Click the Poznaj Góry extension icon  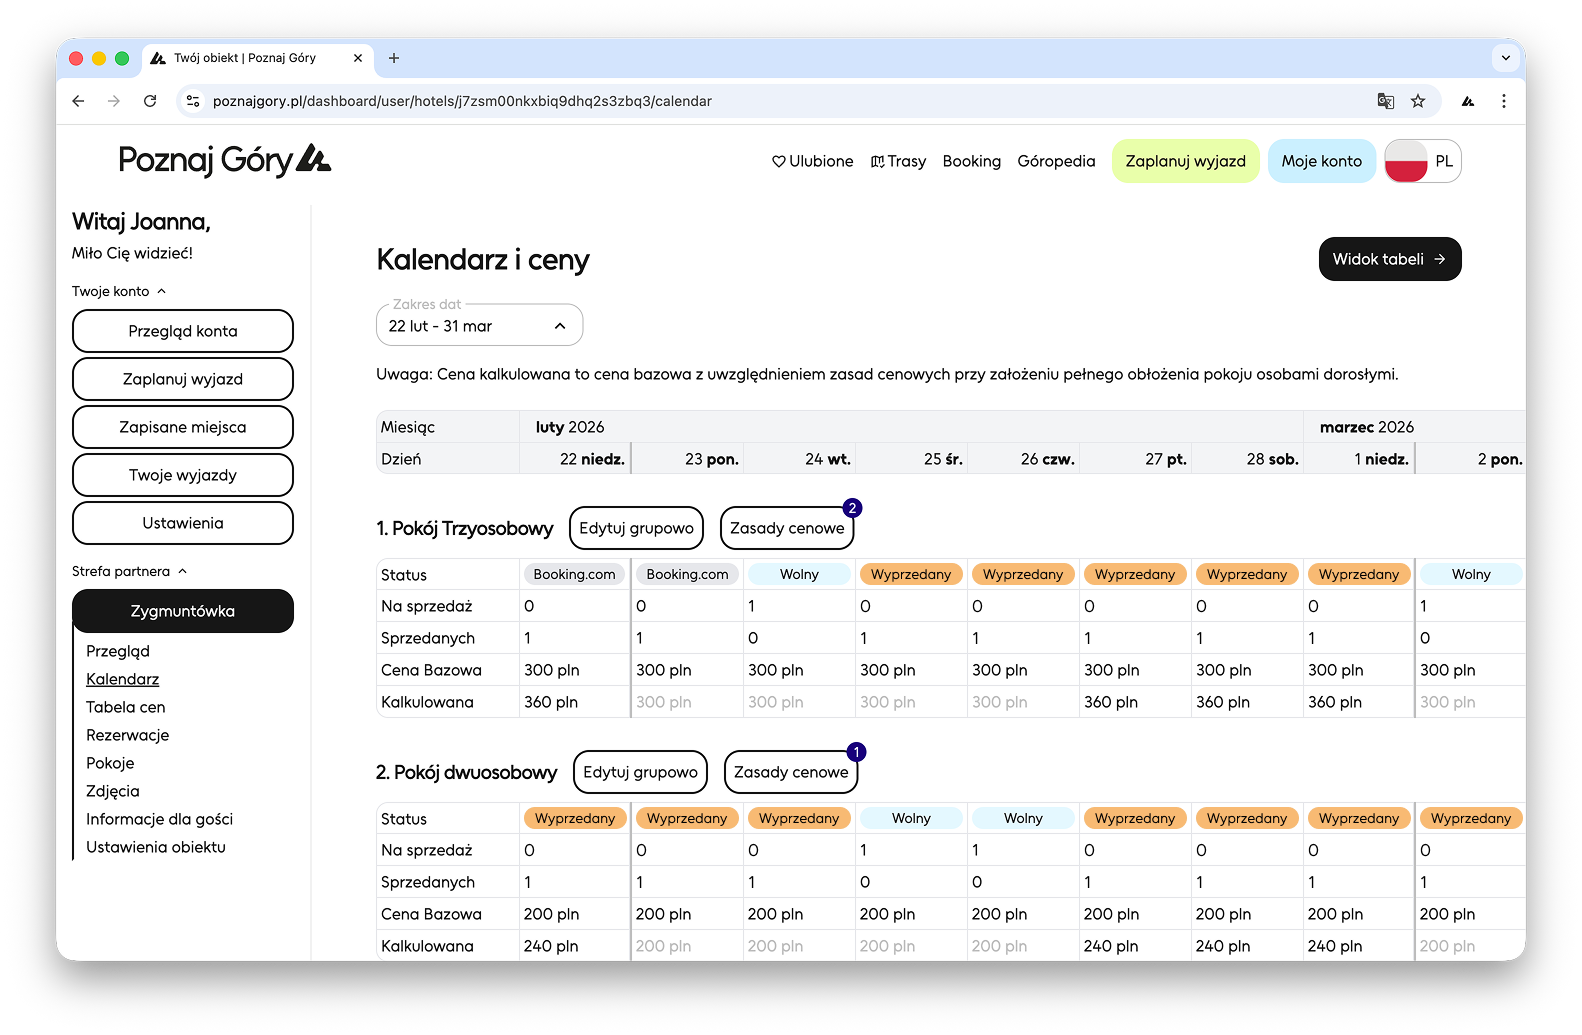(1468, 101)
